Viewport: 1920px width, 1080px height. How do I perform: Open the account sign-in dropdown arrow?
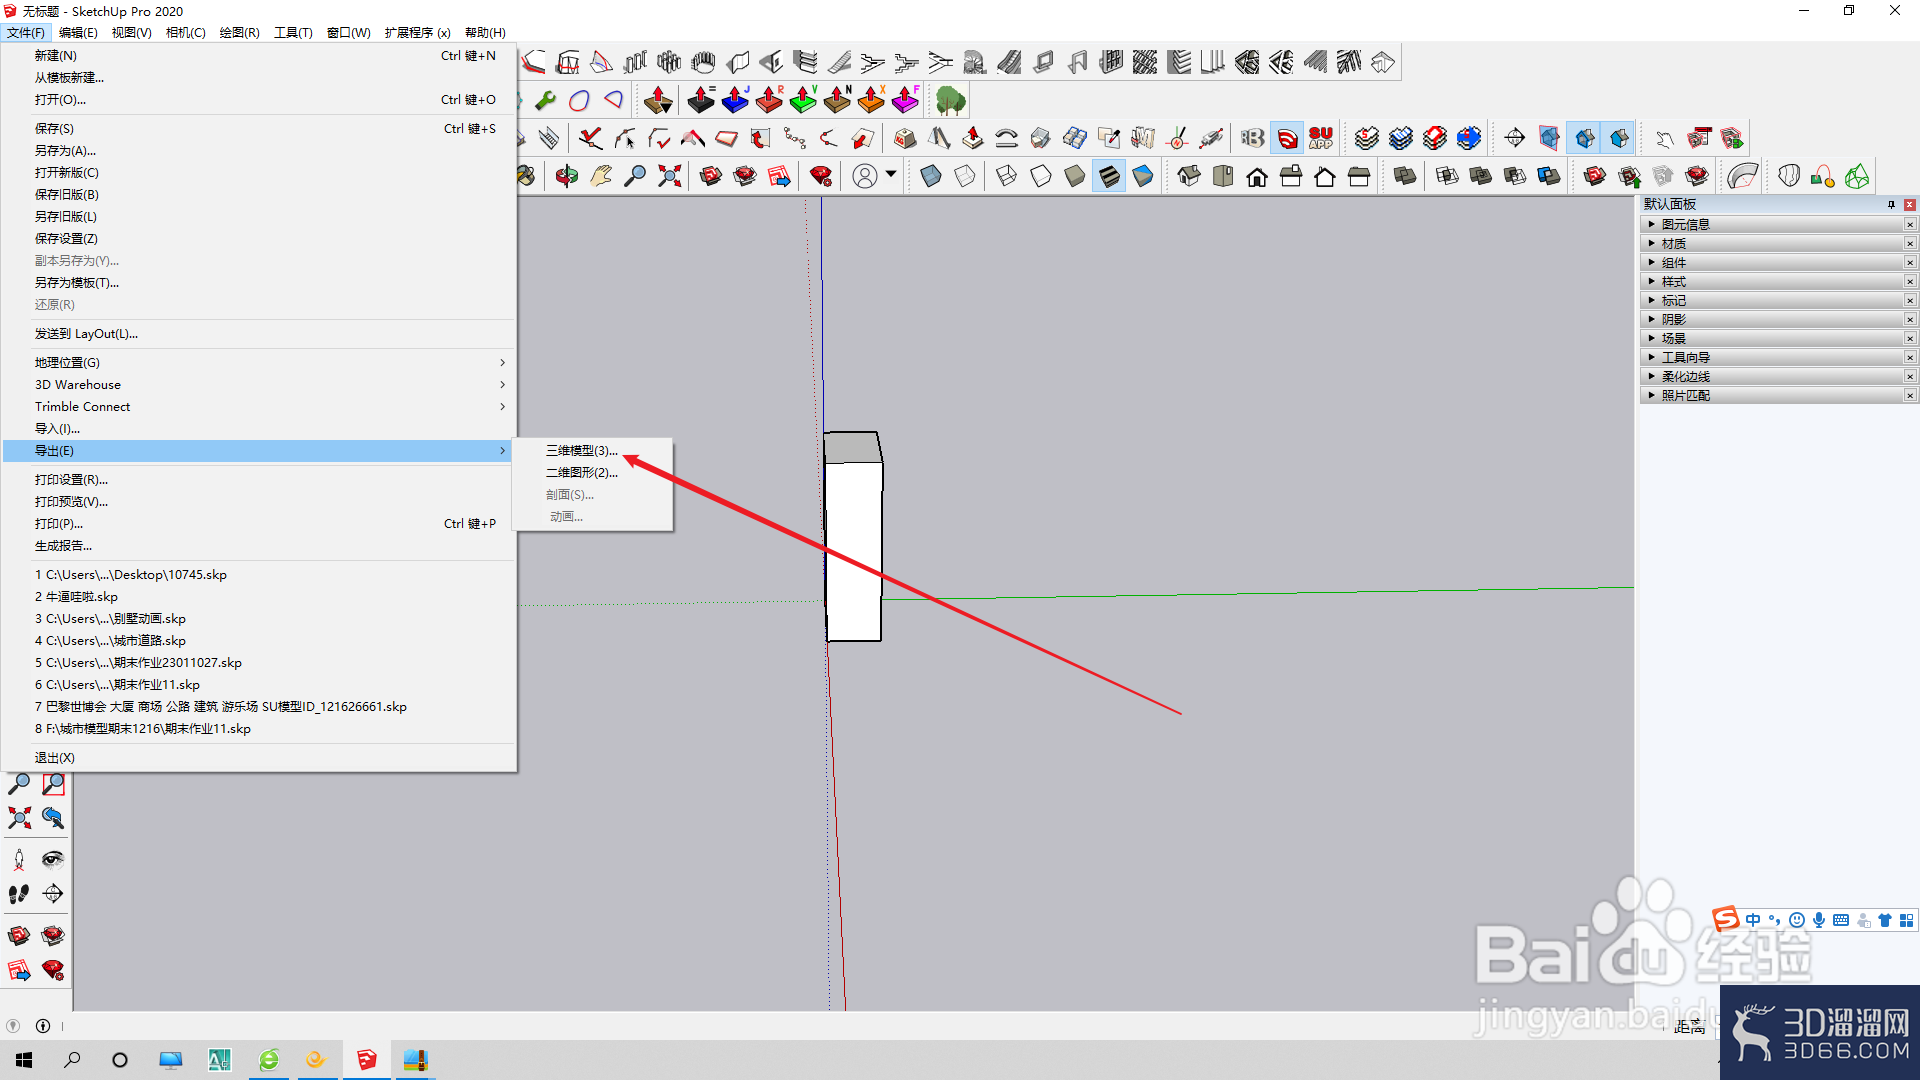point(891,175)
